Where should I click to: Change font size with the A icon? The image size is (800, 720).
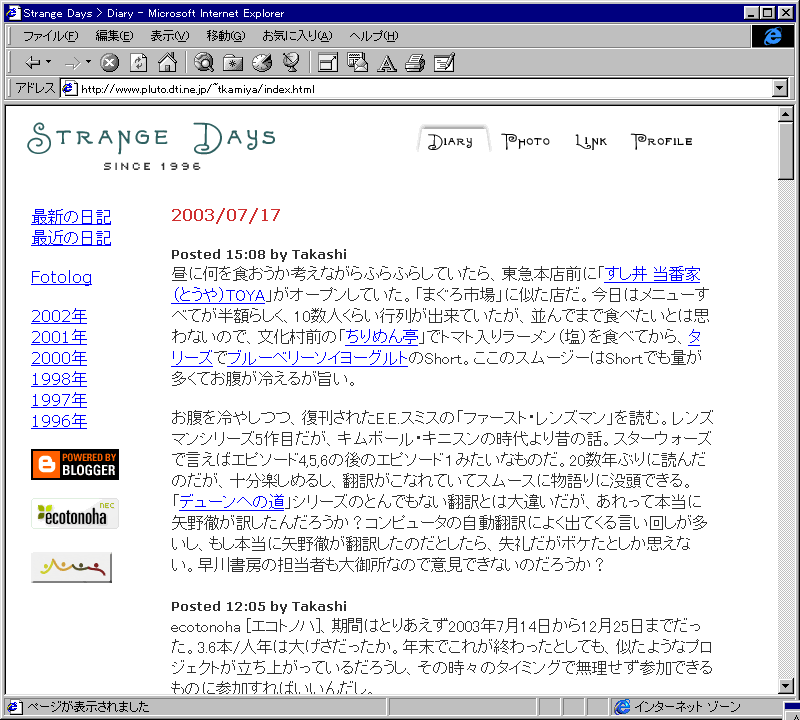point(386,63)
